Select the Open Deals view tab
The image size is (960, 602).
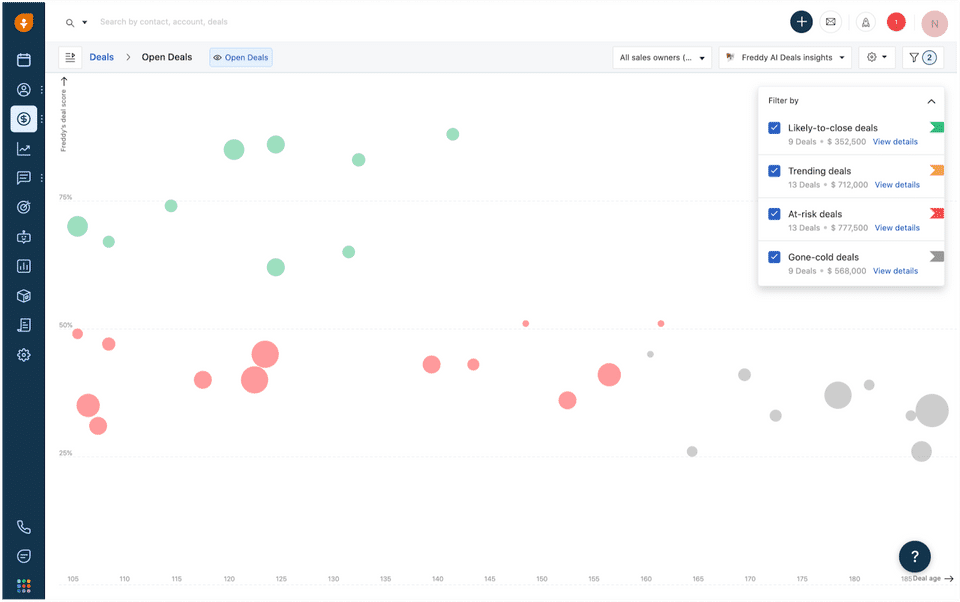[x=241, y=58]
